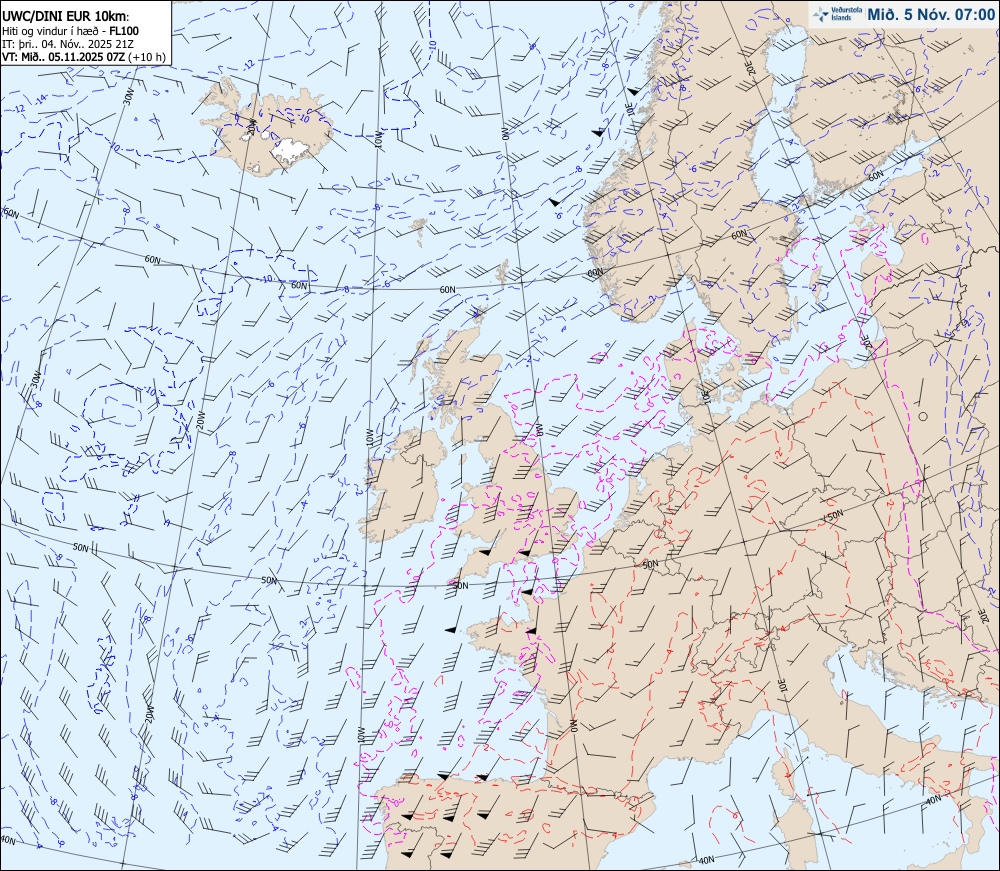The height and width of the screenshot is (871, 1000).
Task: Click the Shetland Islands on the map
Action: pos(503,274)
